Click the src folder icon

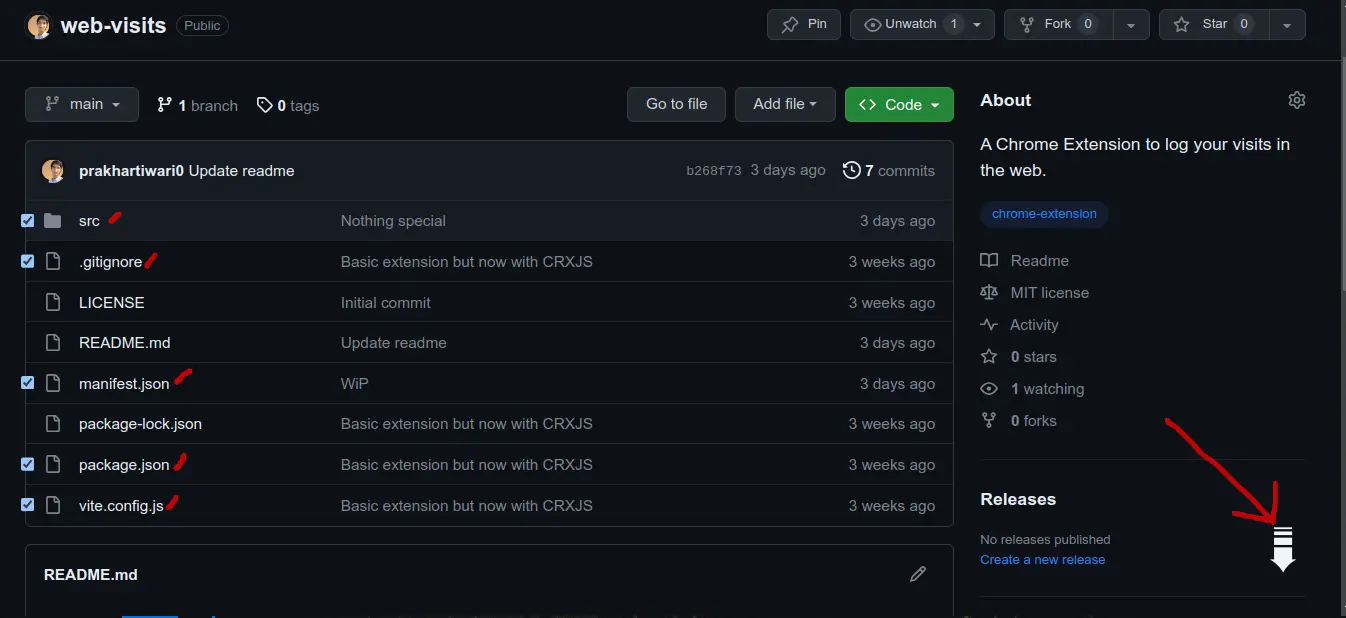tap(52, 220)
